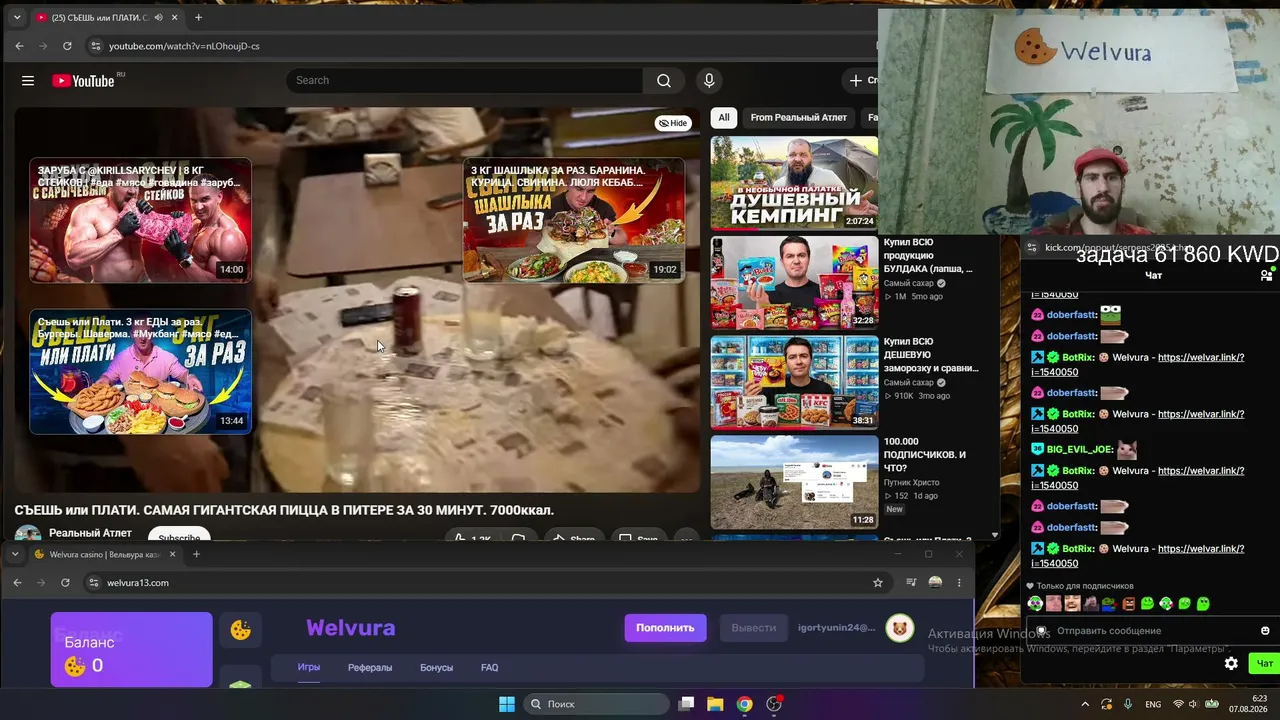Open the Баланс balance card
1280x720 pixels.
coord(132,650)
